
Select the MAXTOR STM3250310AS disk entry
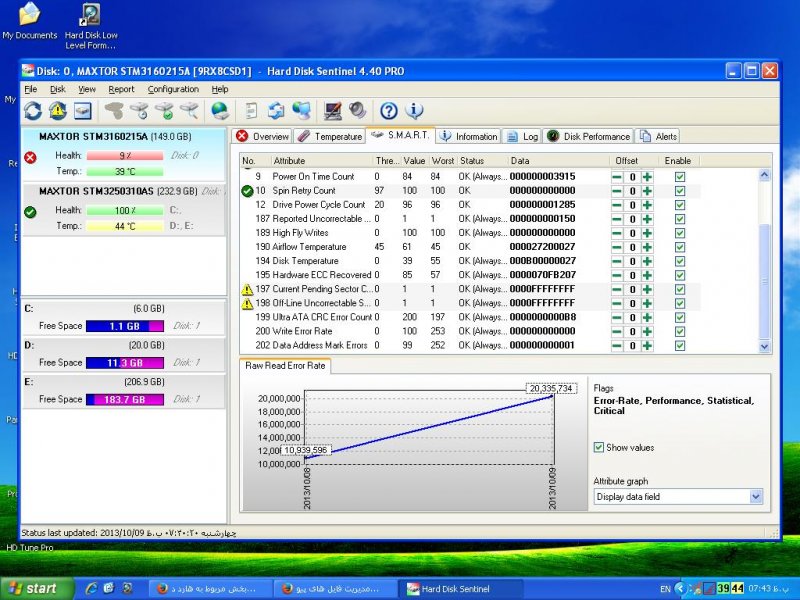pos(124,209)
